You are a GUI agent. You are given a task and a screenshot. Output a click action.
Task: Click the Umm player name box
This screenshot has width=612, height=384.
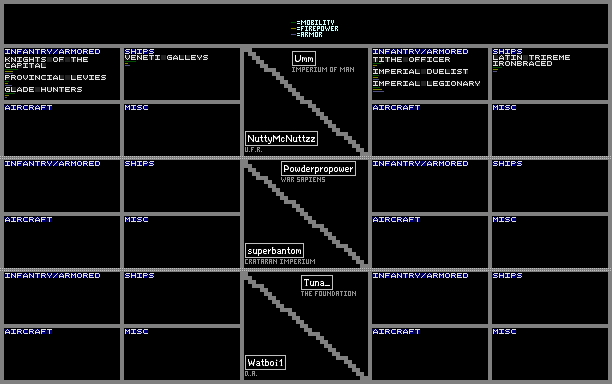[x=304, y=59]
